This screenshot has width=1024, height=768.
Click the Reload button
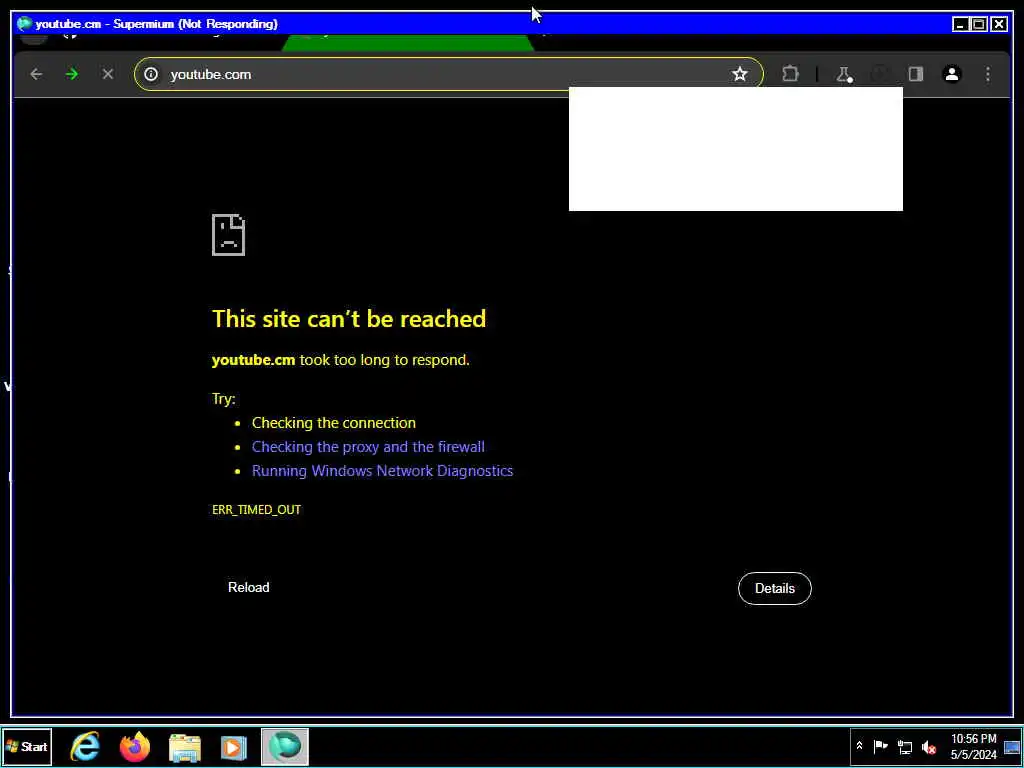click(x=249, y=587)
